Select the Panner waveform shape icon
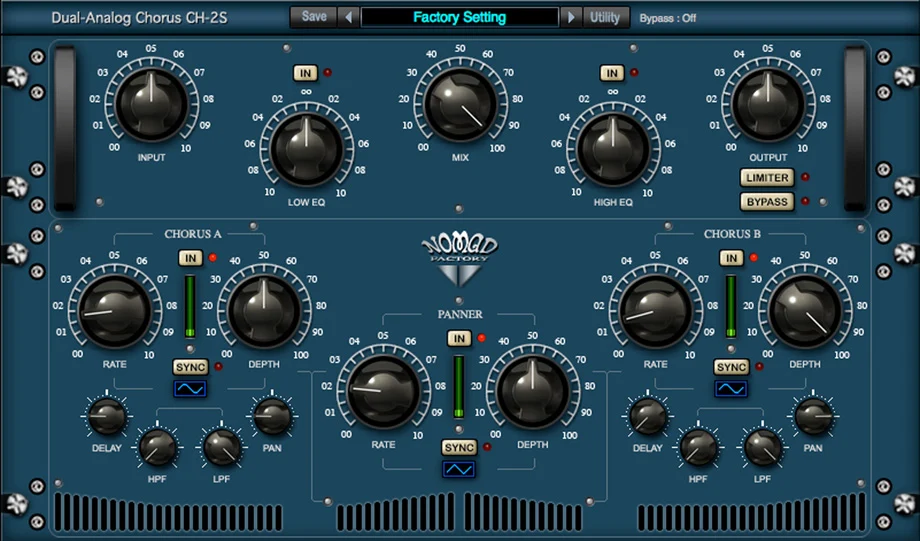This screenshot has width=920, height=541. point(459,469)
